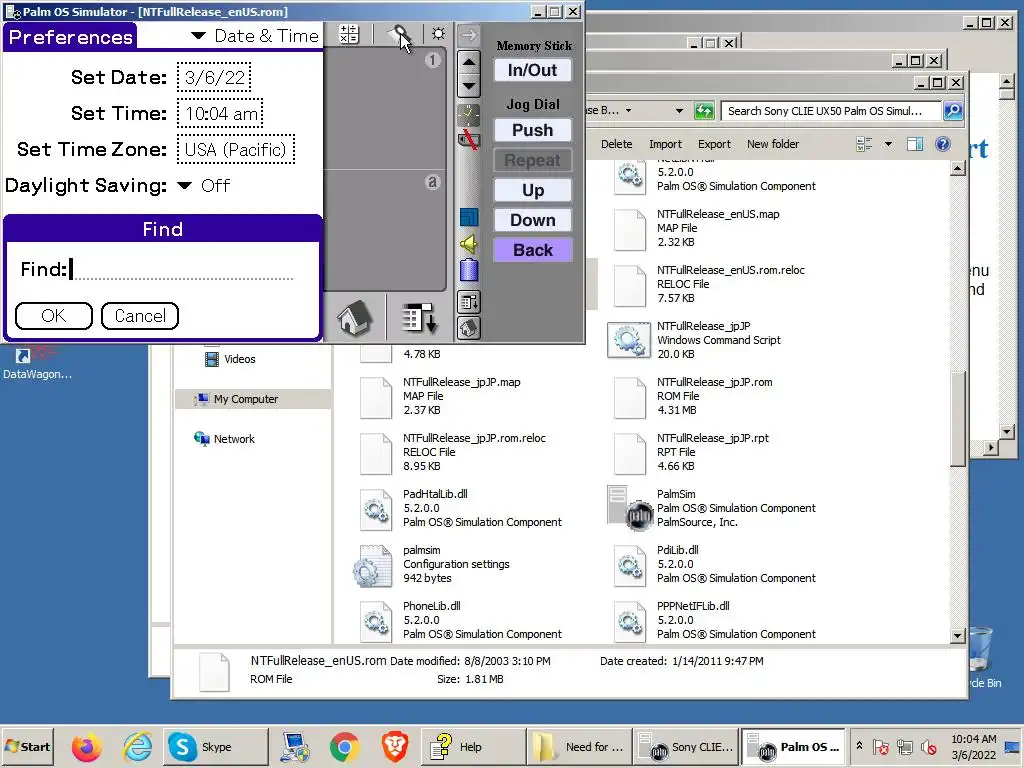Click the Set Time 10:04 am selector
The image size is (1024, 768).
[220, 114]
